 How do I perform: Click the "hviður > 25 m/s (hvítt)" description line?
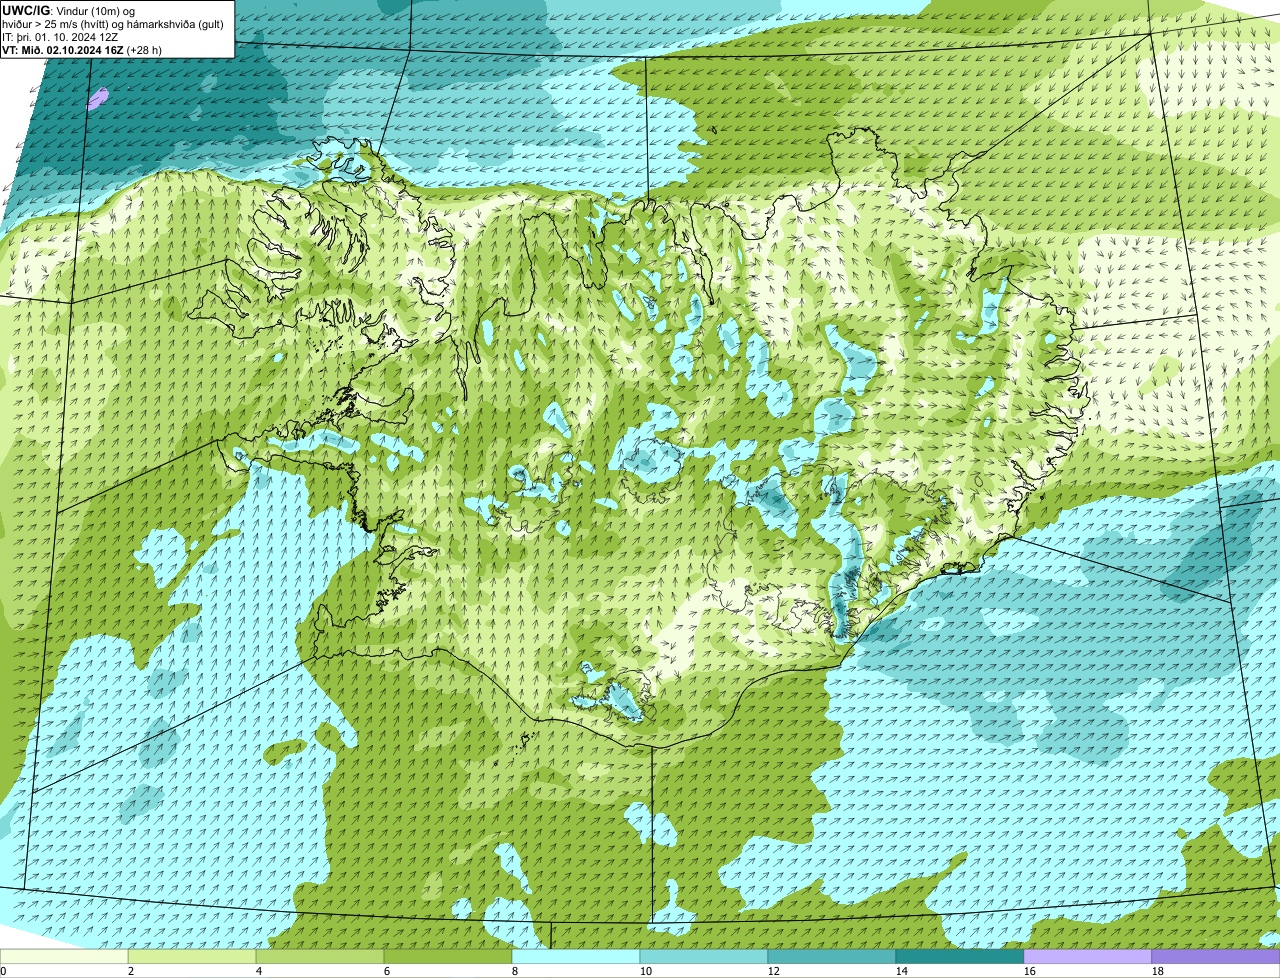tap(114, 23)
